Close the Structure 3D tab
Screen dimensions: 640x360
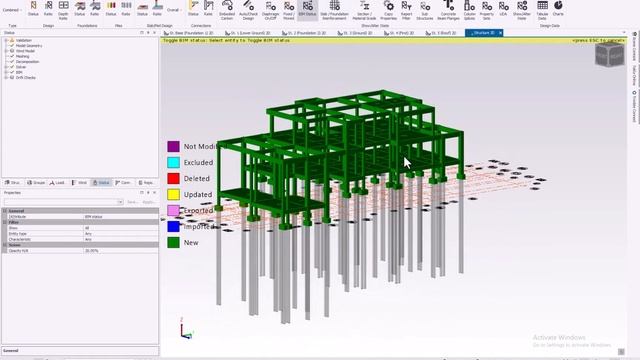[500, 33]
